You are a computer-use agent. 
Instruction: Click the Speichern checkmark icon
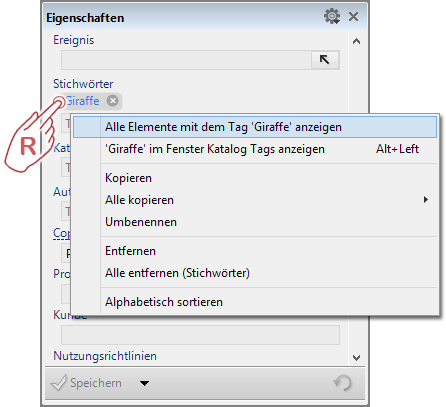59,383
